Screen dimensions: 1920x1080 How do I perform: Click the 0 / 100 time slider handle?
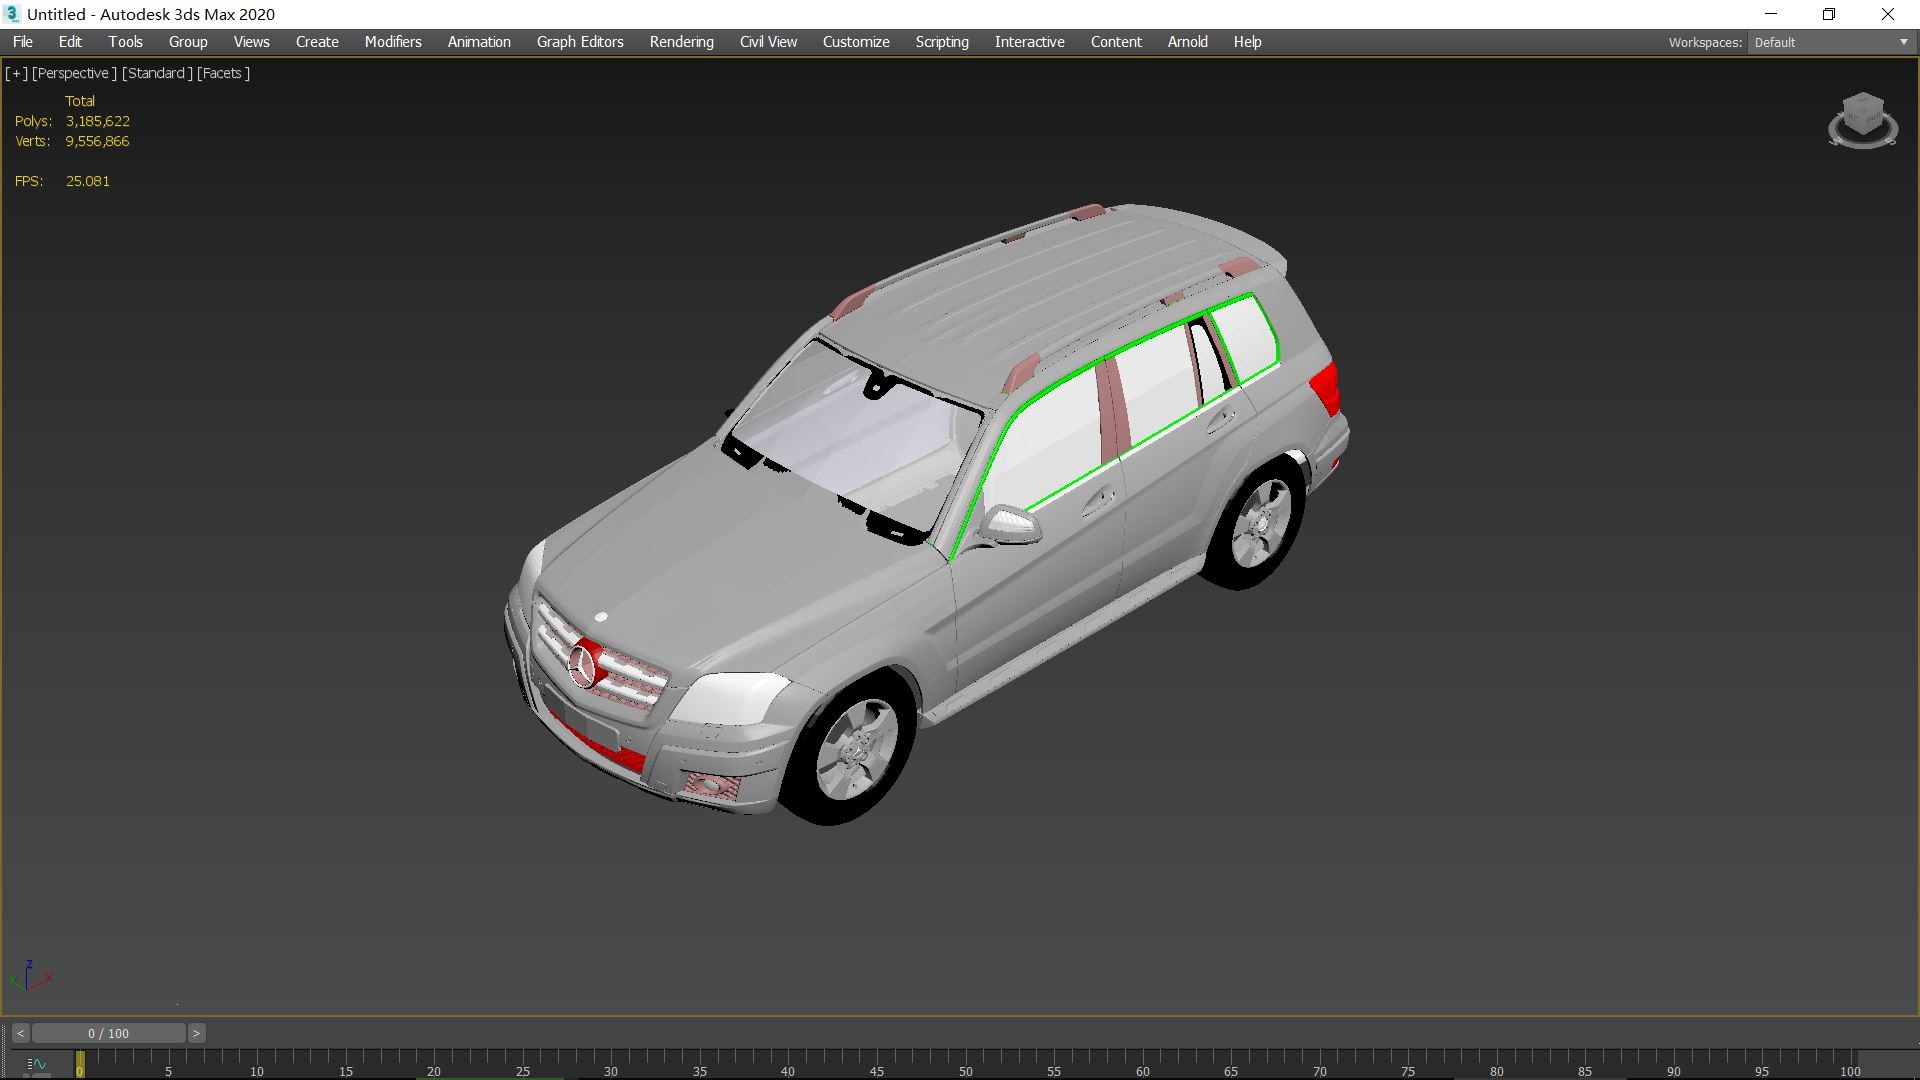click(108, 1033)
